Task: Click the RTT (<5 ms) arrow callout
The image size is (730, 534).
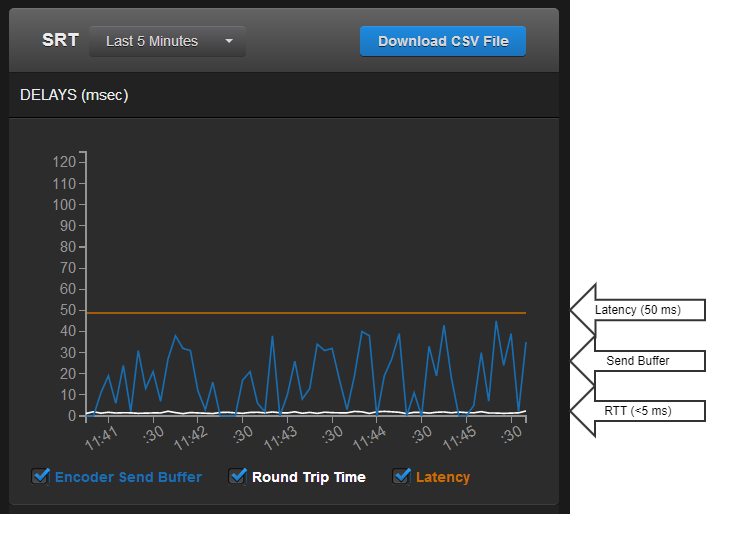Action: 638,410
